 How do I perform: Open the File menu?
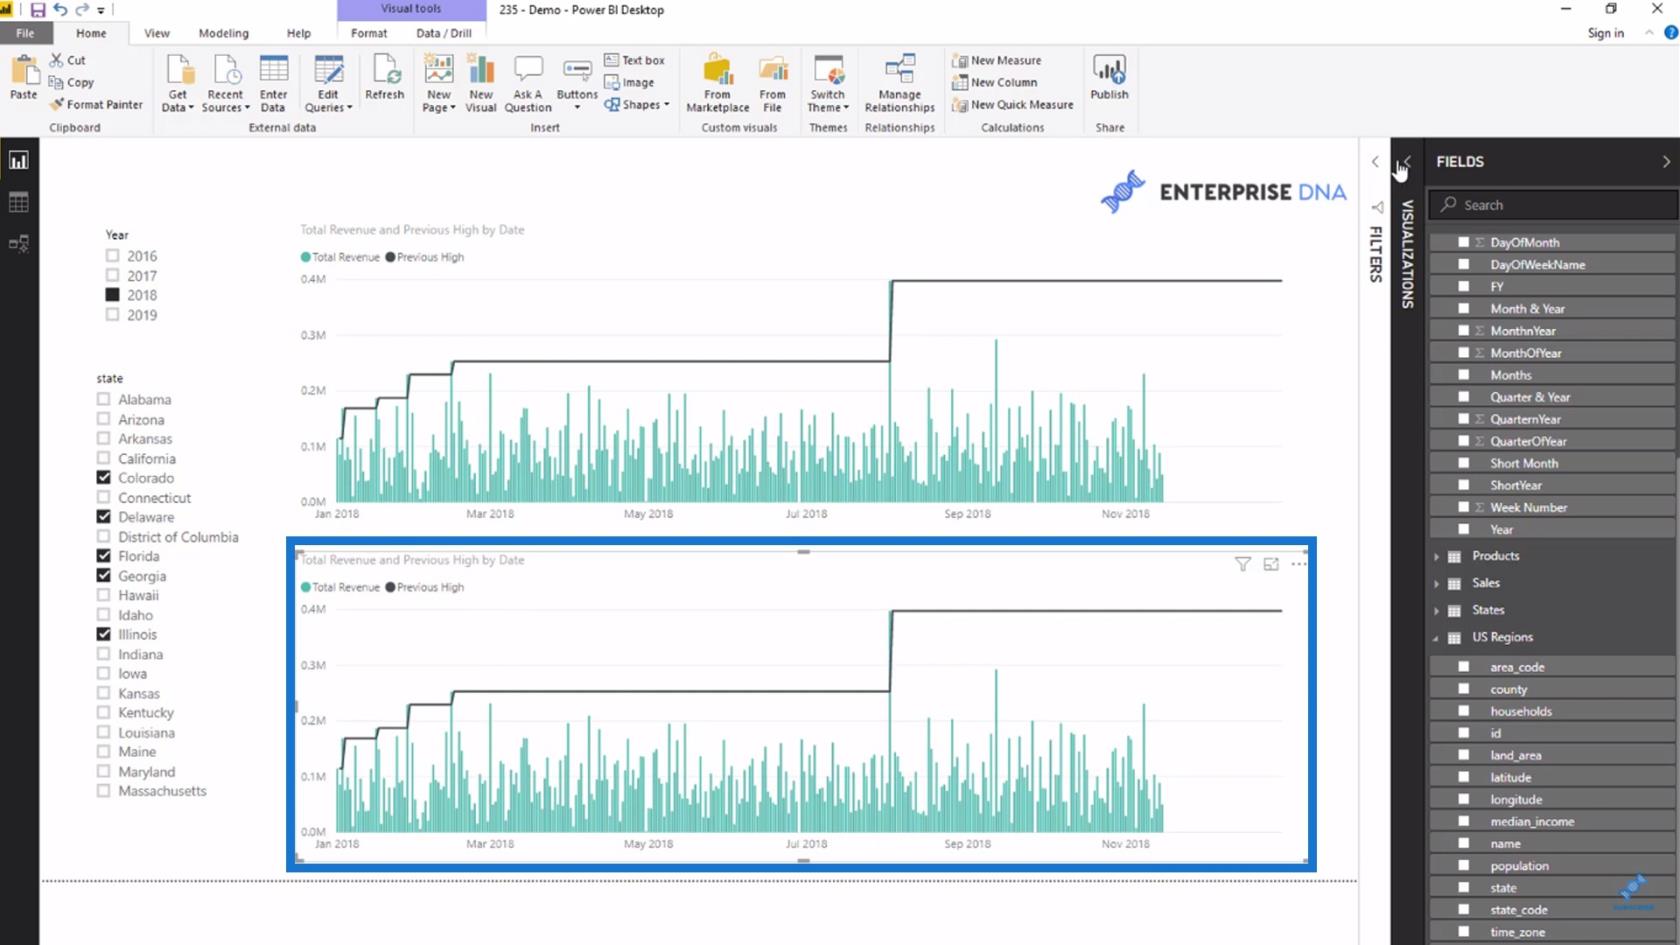point(25,33)
